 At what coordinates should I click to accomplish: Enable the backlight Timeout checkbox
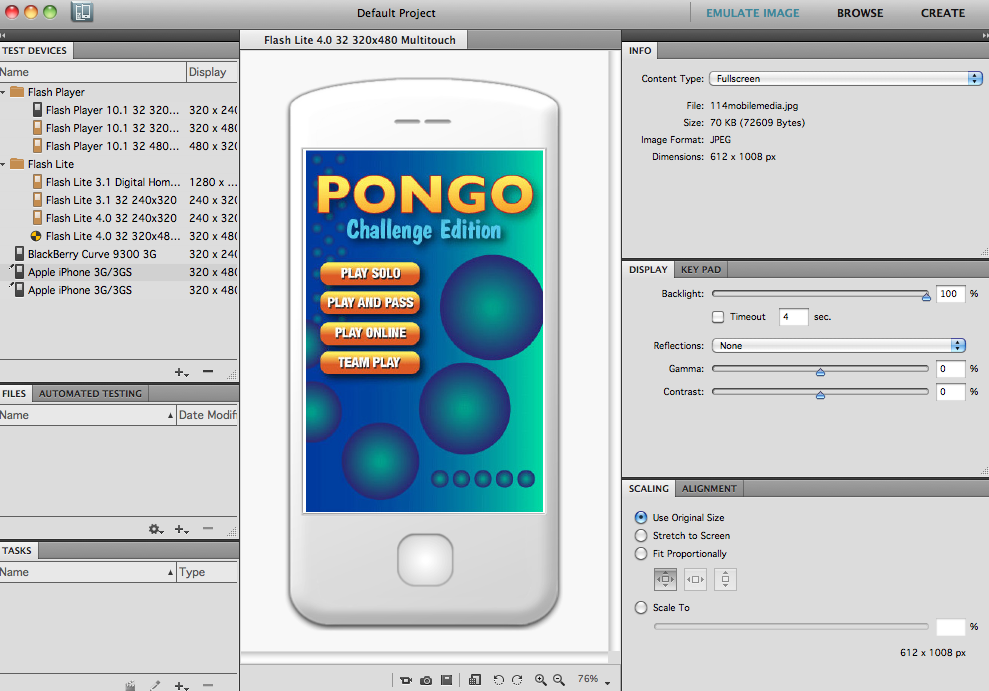click(718, 316)
